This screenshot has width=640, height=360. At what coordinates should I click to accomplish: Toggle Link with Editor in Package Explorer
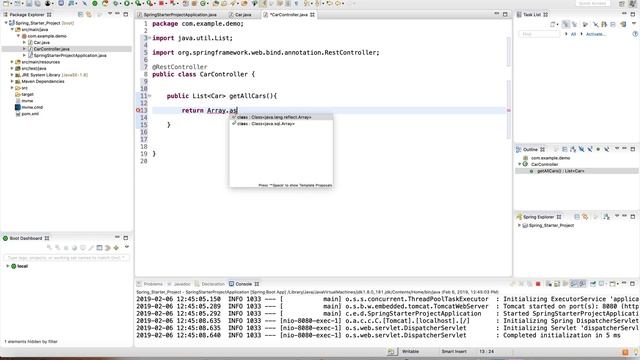click(89, 14)
